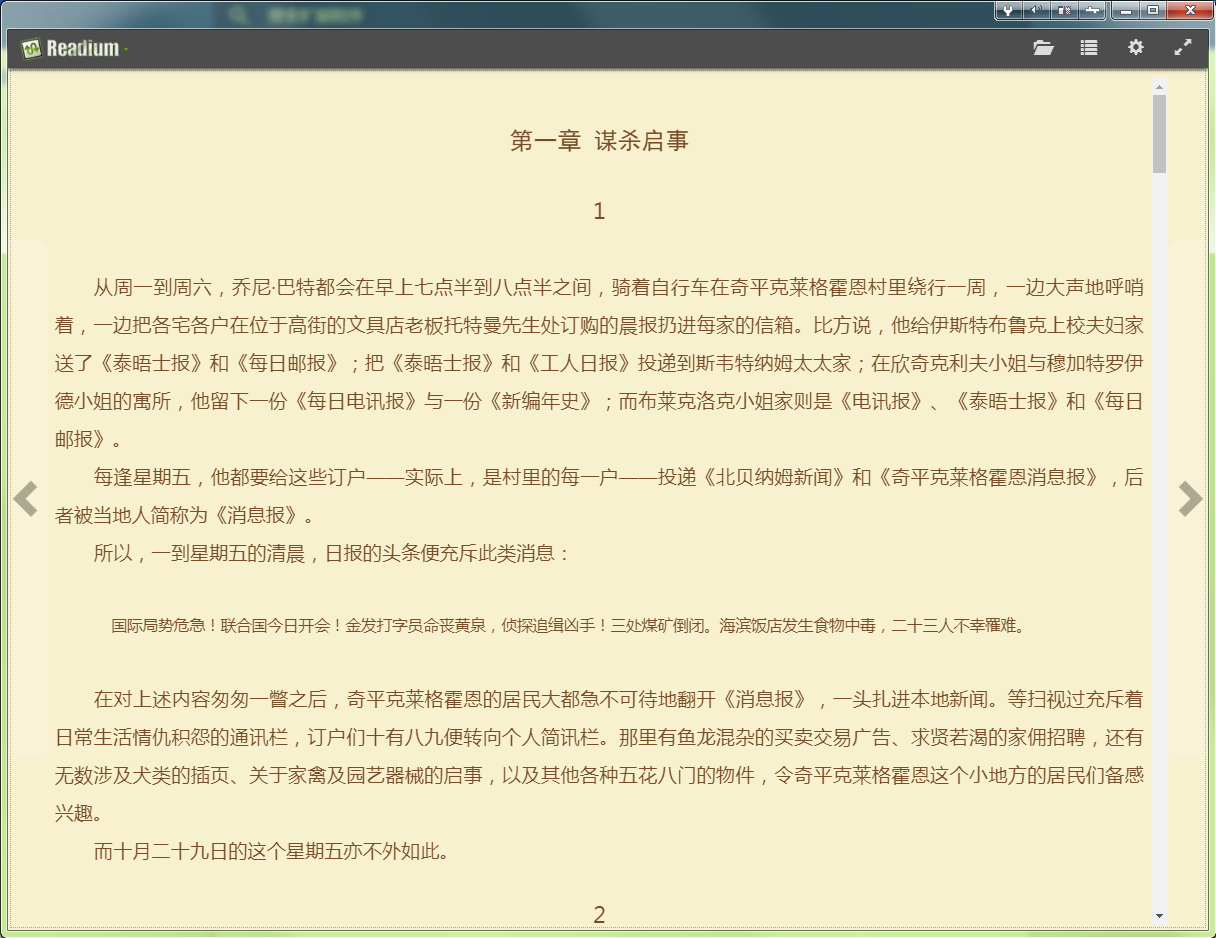Click the checkered display icon in title bar

(1064, 10)
